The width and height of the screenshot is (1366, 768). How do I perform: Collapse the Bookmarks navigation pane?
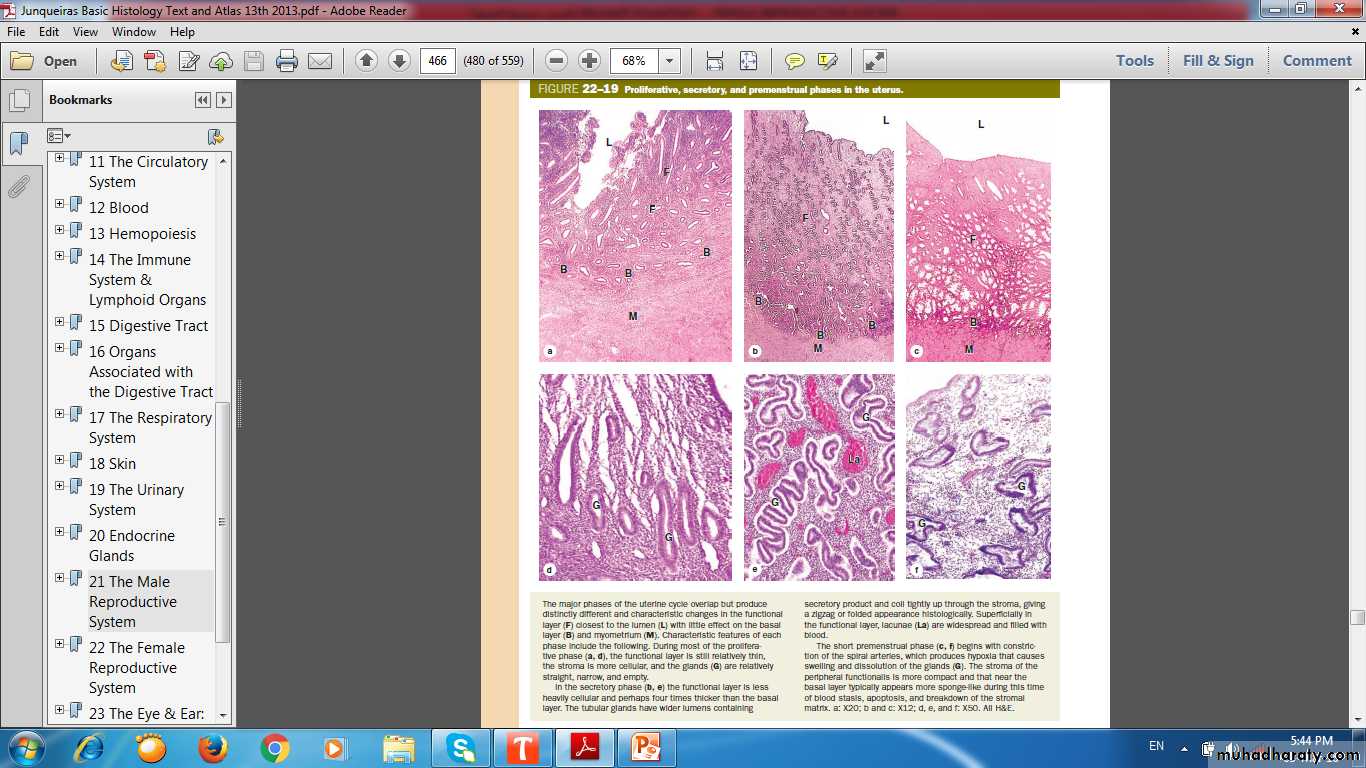[x=203, y=100]
